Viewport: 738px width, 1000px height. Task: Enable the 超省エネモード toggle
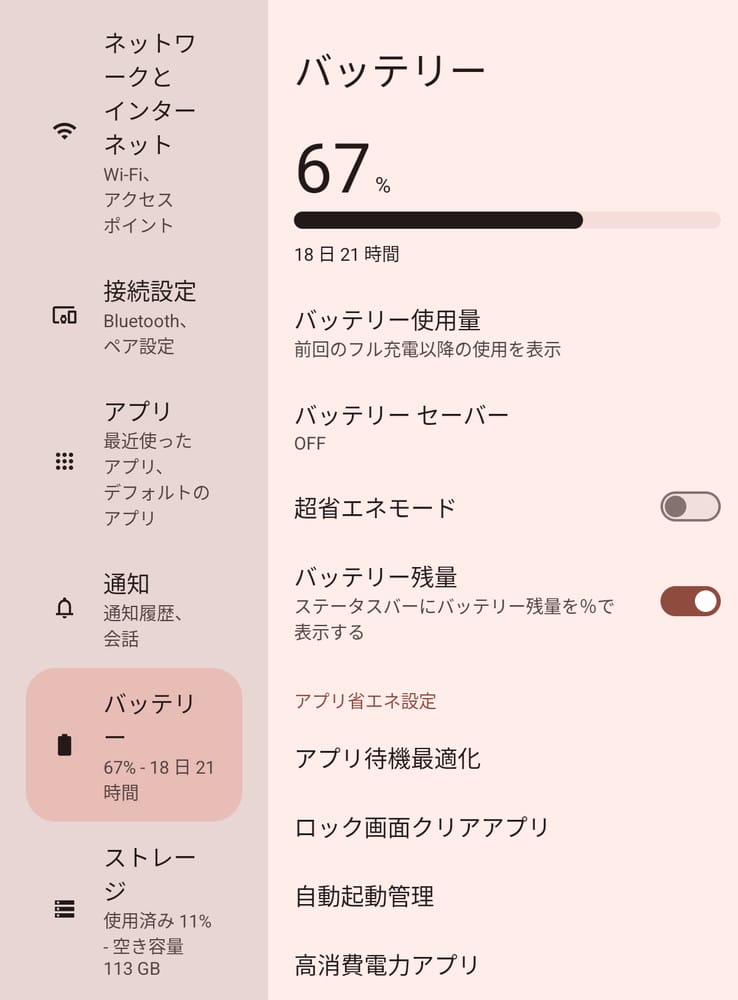pos(690,507)
